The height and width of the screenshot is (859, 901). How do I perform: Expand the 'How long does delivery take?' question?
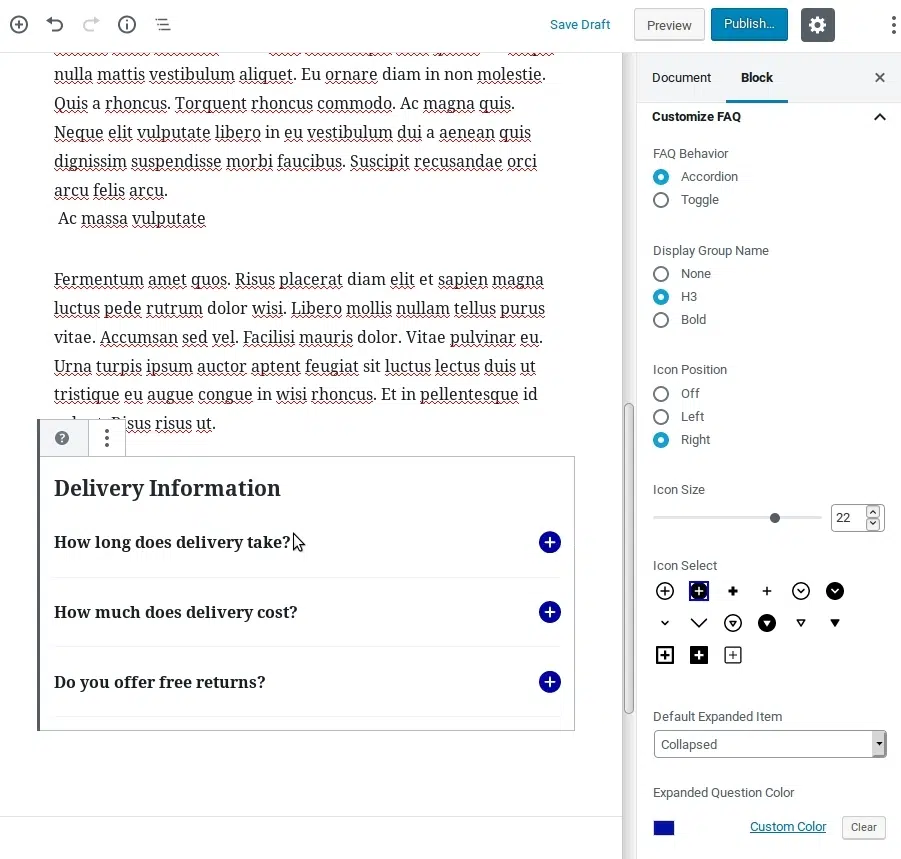(x=549, y=542)
